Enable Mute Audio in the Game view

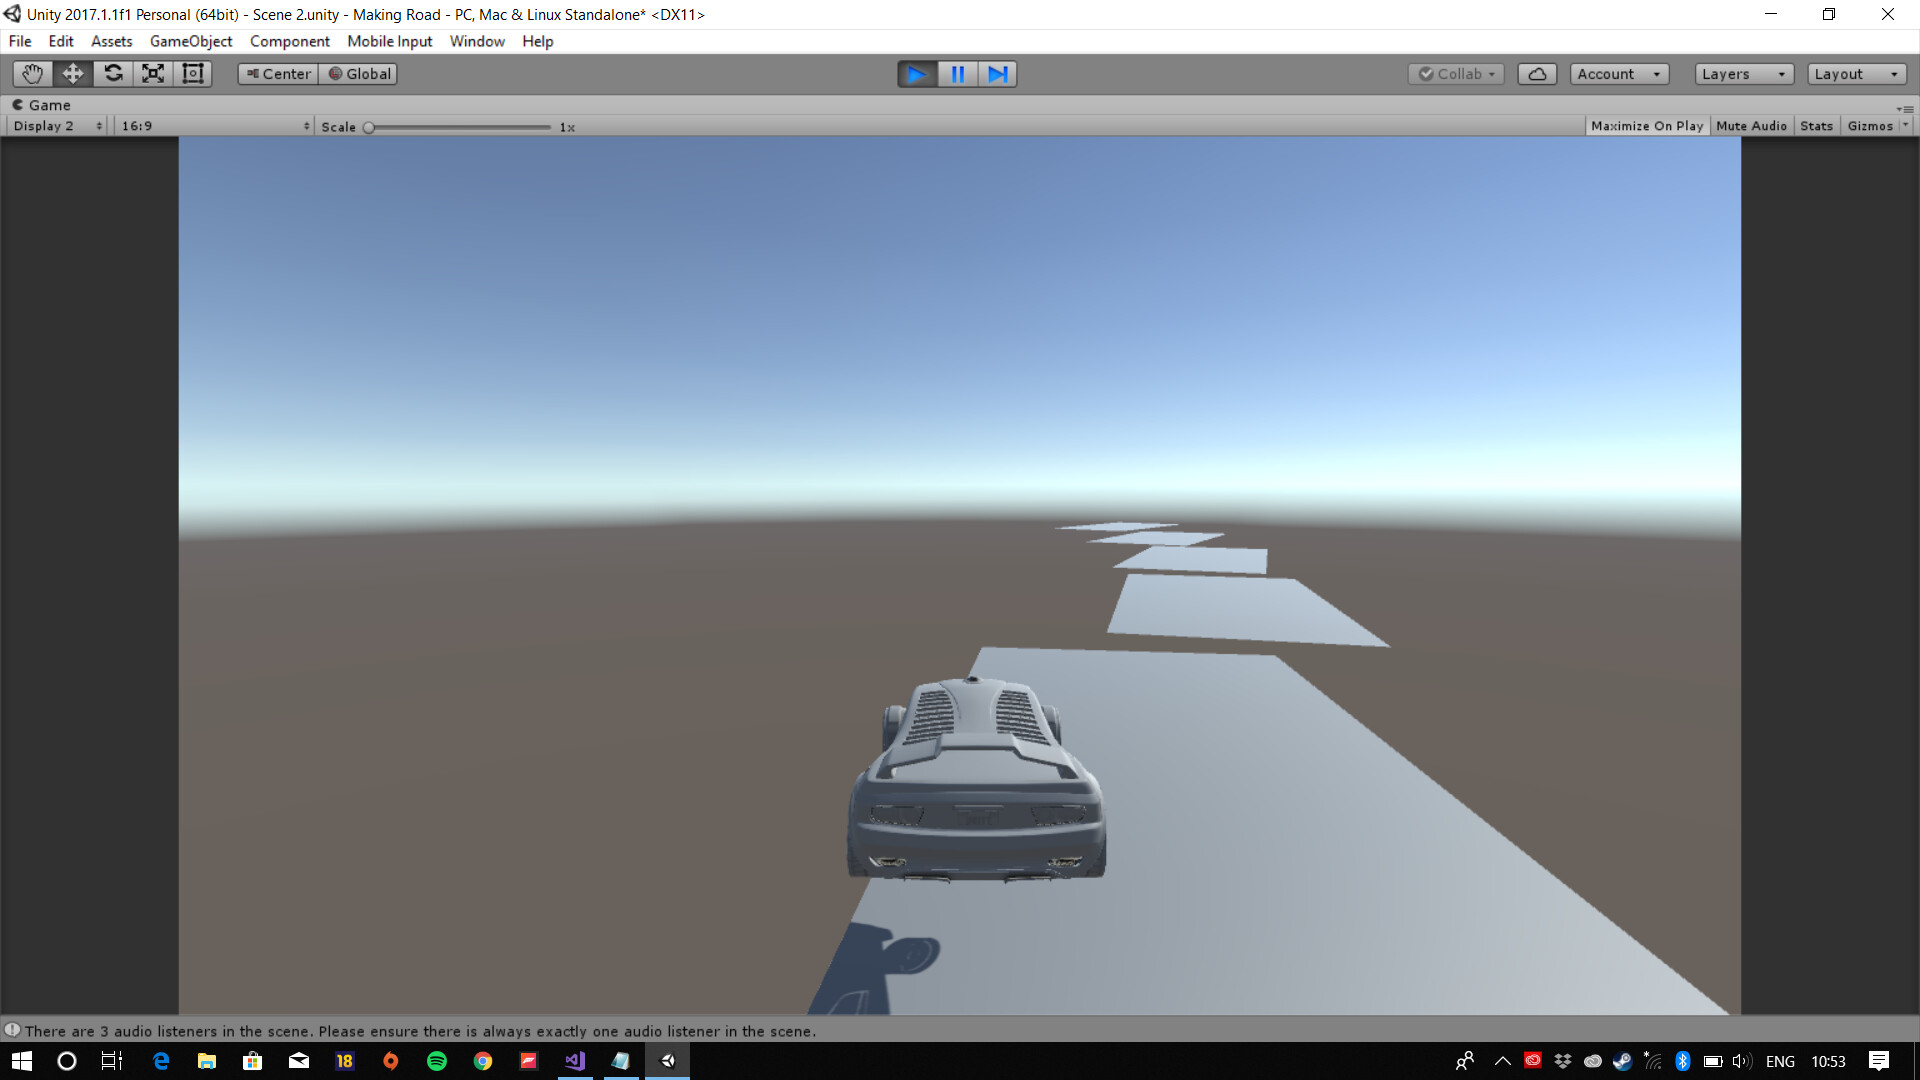[x=1750, y=125]
